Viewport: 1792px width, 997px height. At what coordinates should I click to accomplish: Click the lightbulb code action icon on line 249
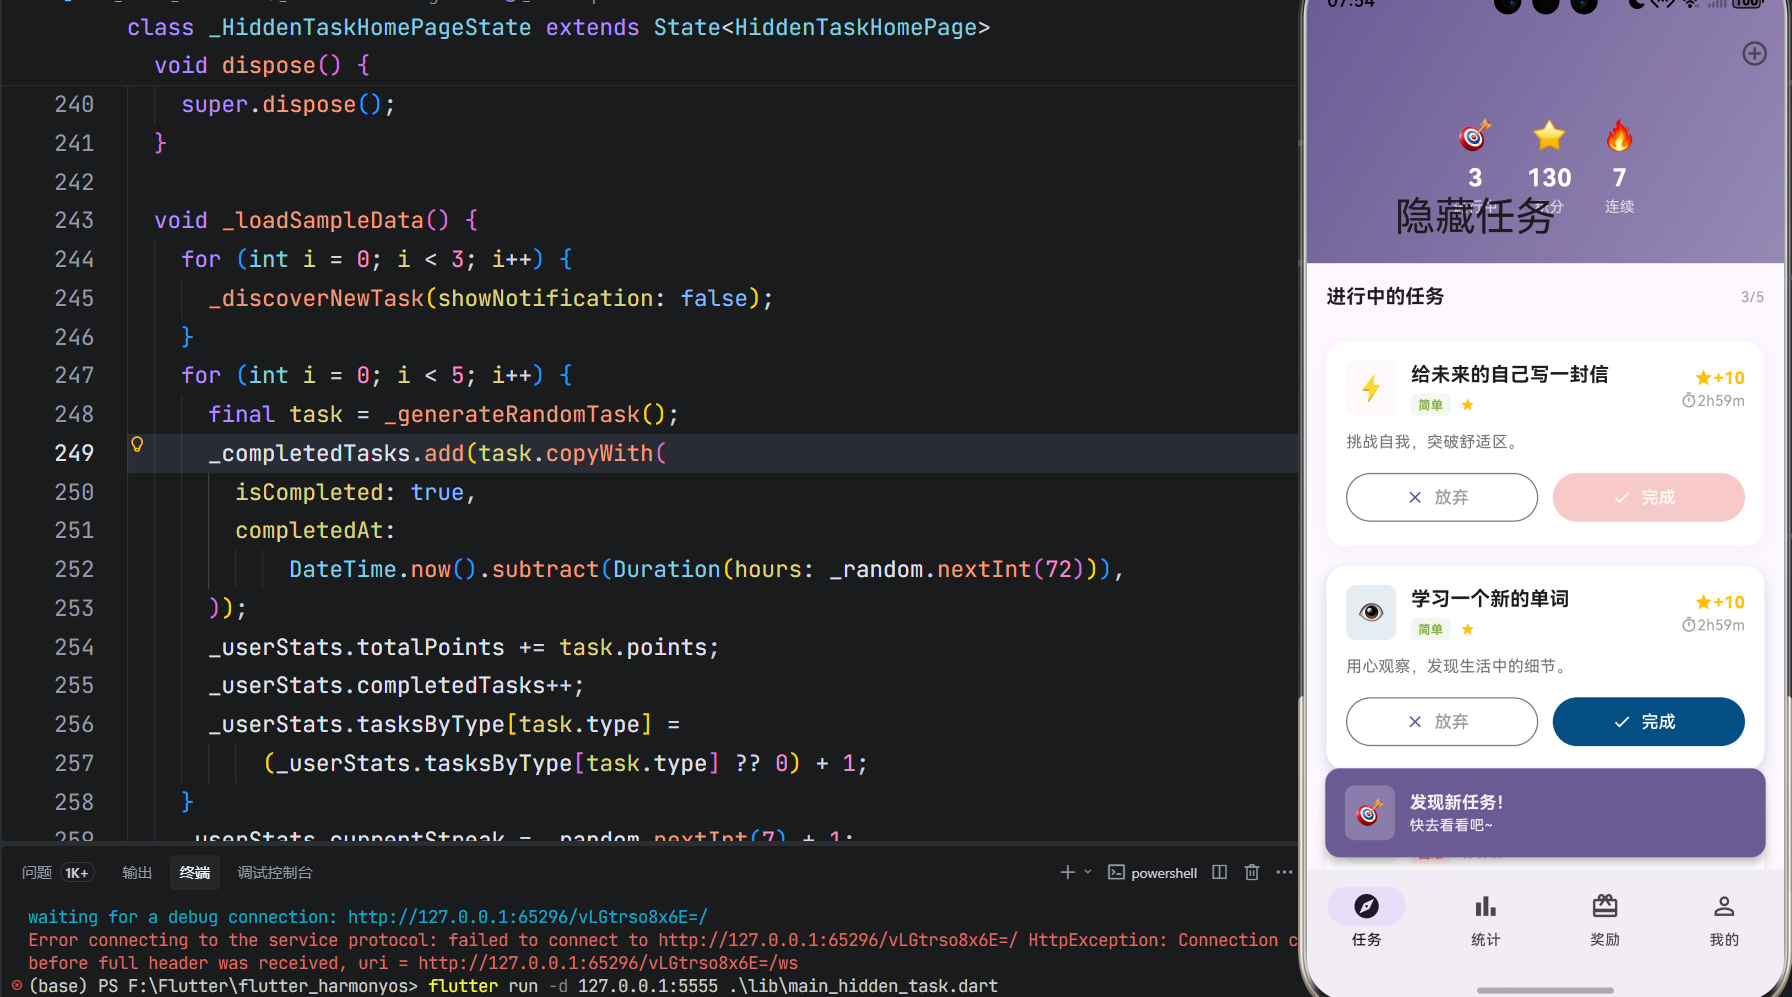pos(137,444)
